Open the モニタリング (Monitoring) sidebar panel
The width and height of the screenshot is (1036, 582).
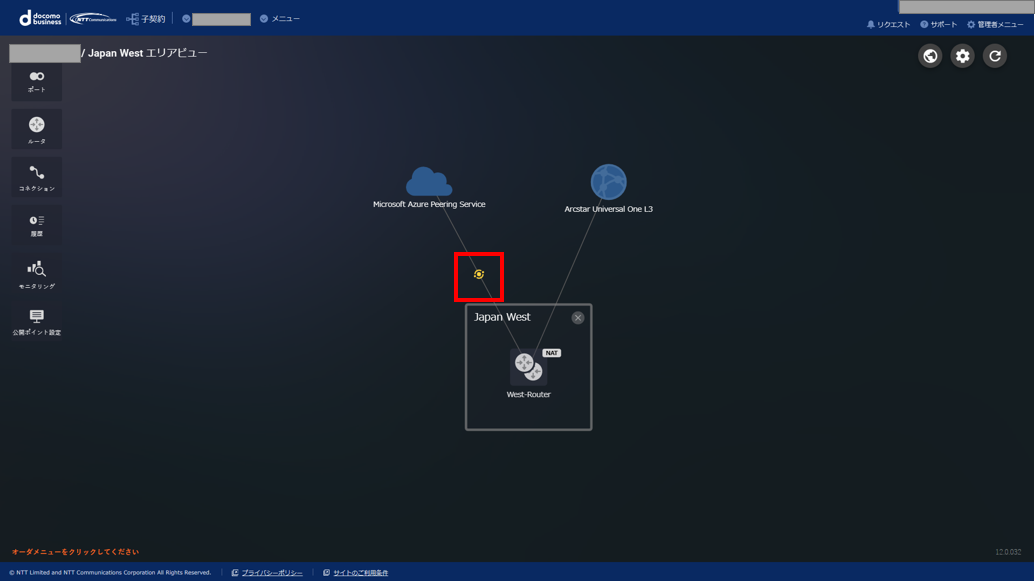[37, 274]
